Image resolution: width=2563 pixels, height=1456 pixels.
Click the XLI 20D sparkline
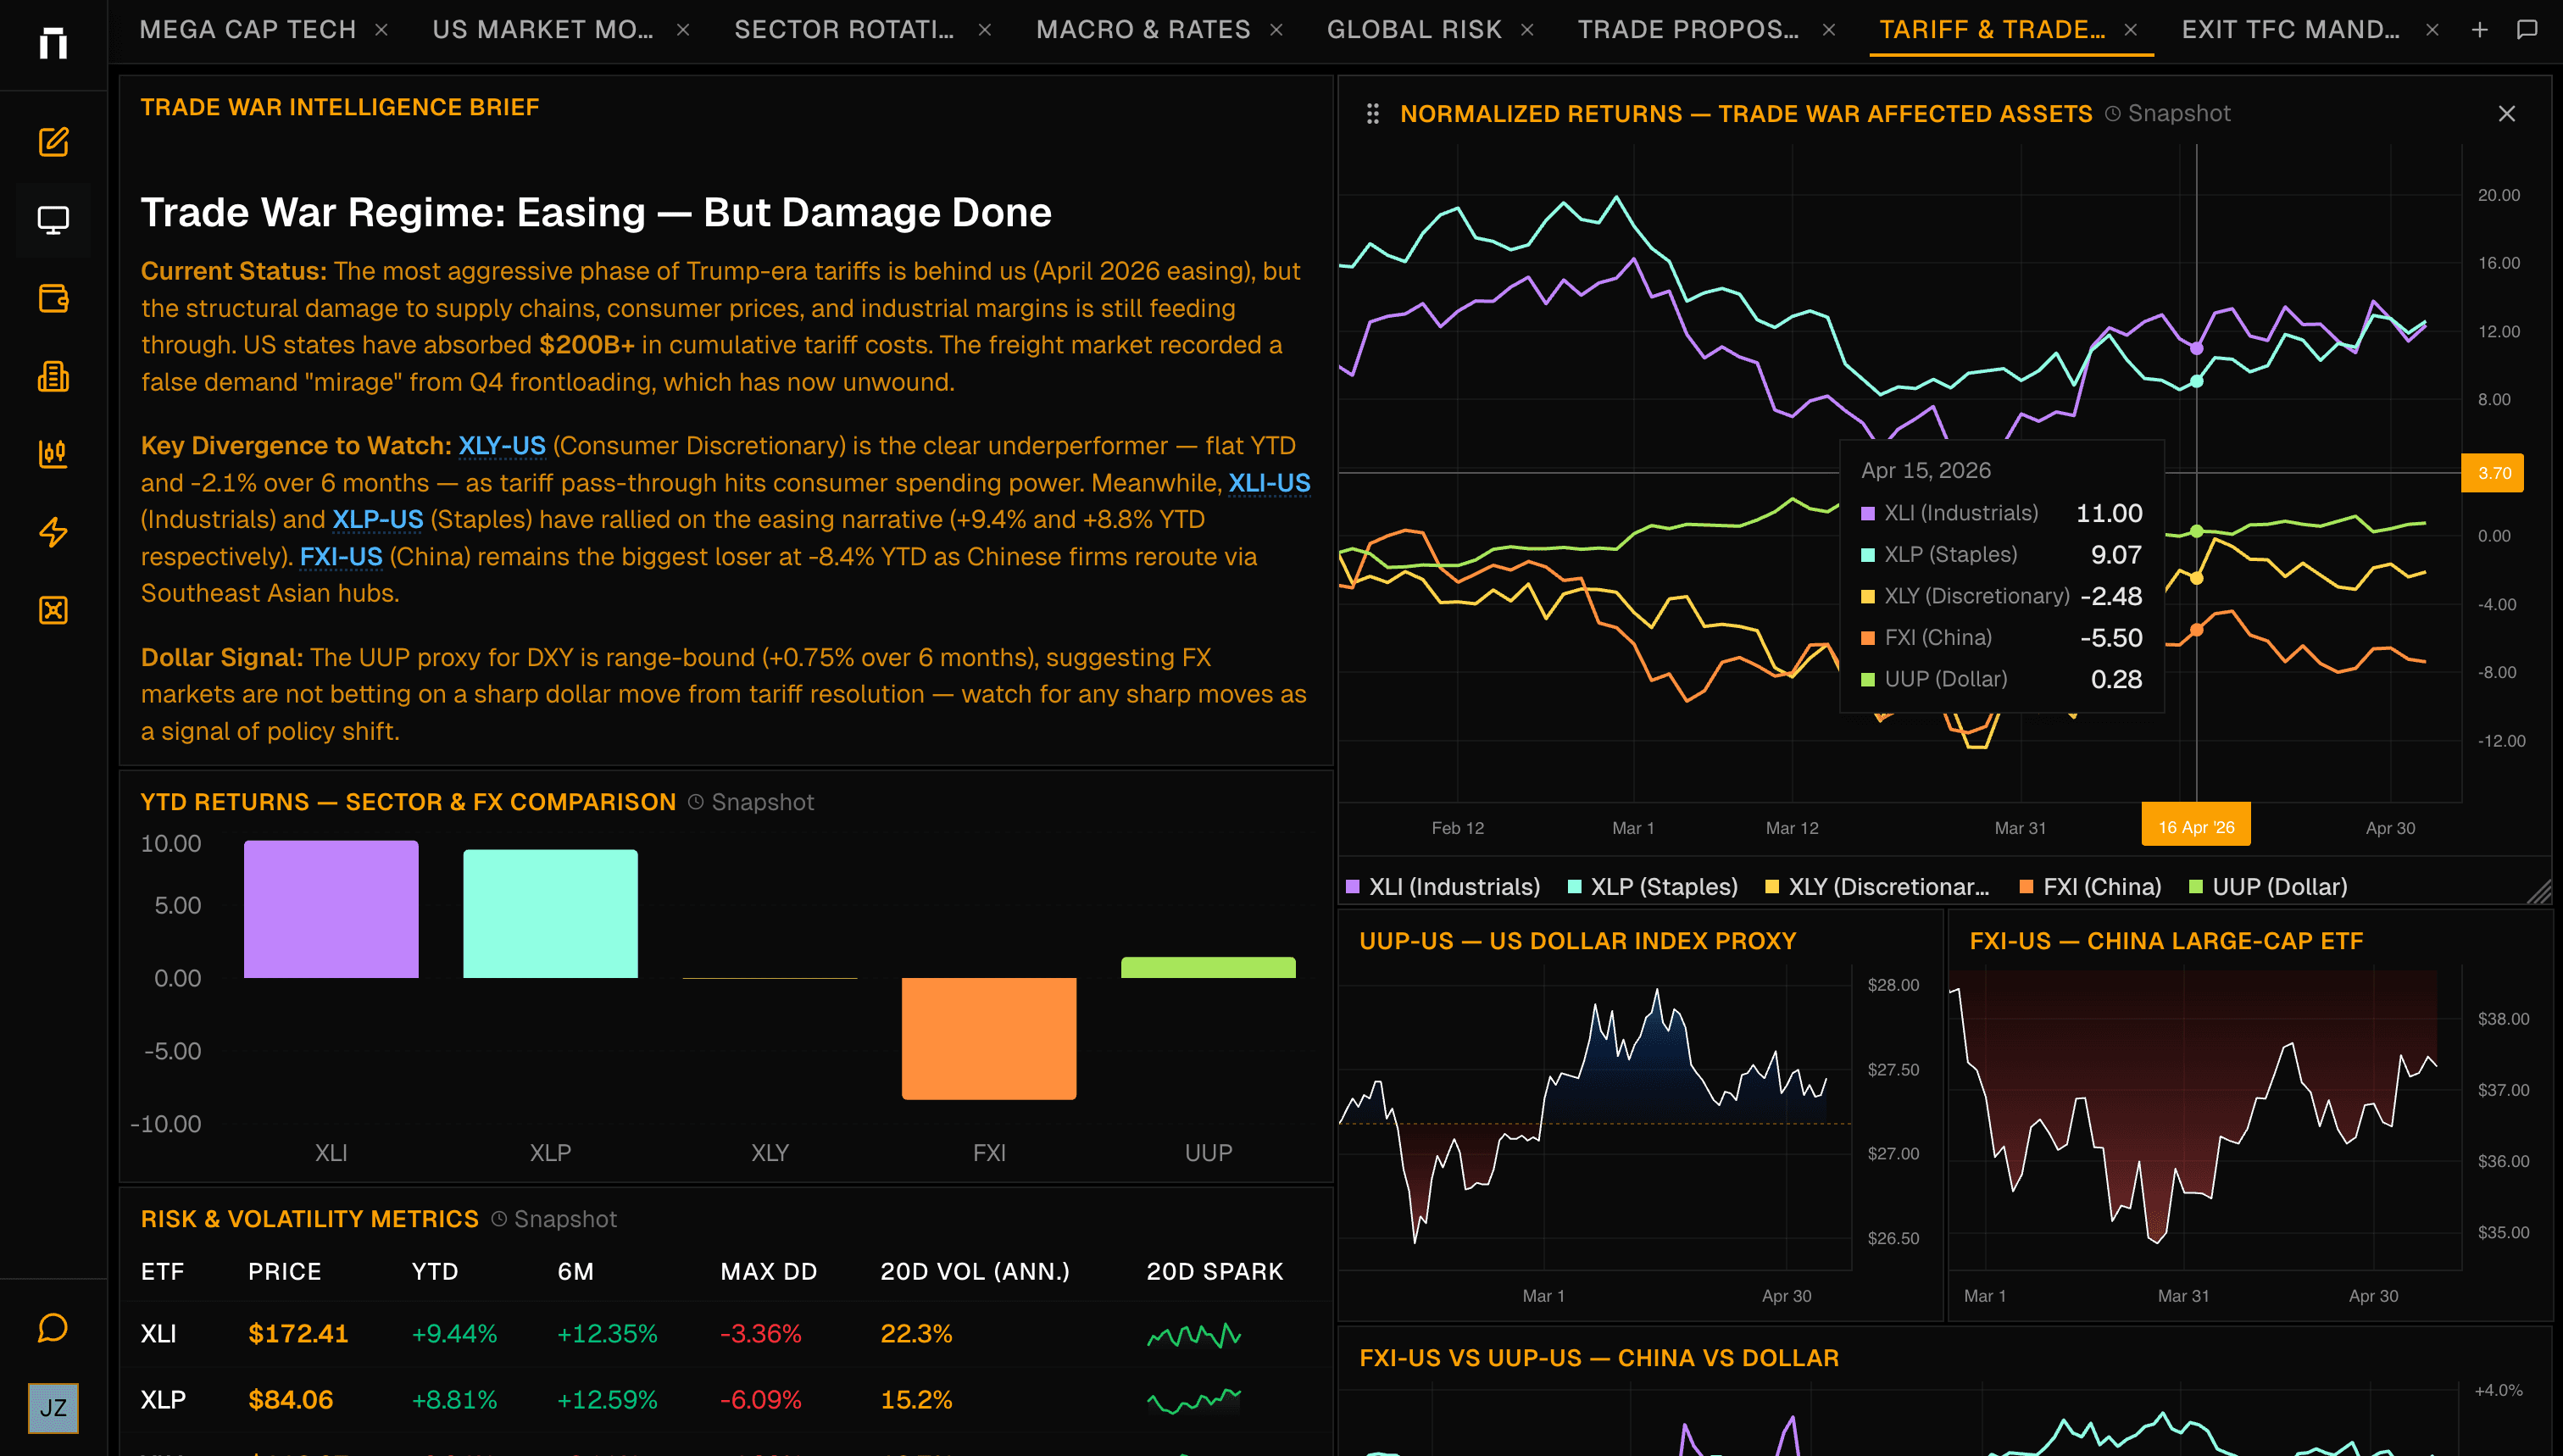(1193, 1335)
